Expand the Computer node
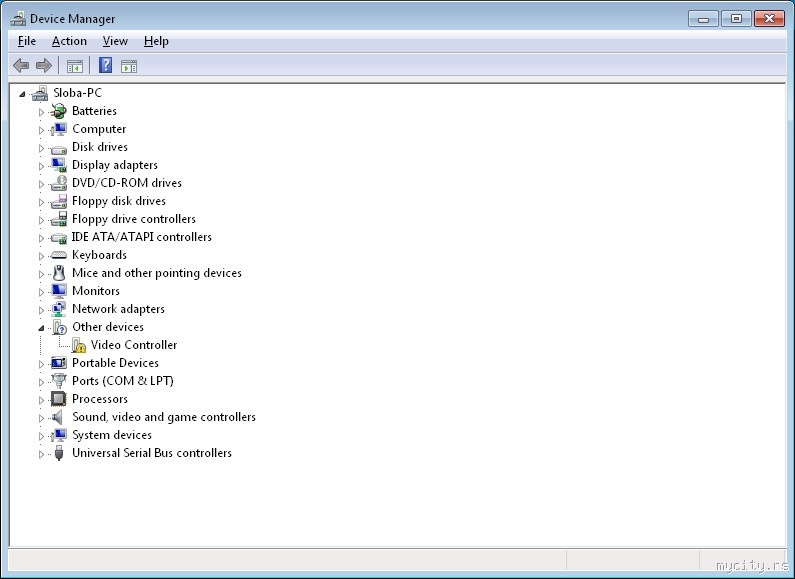Viewport: 795px width, 579px height. [x=42, y=130]
